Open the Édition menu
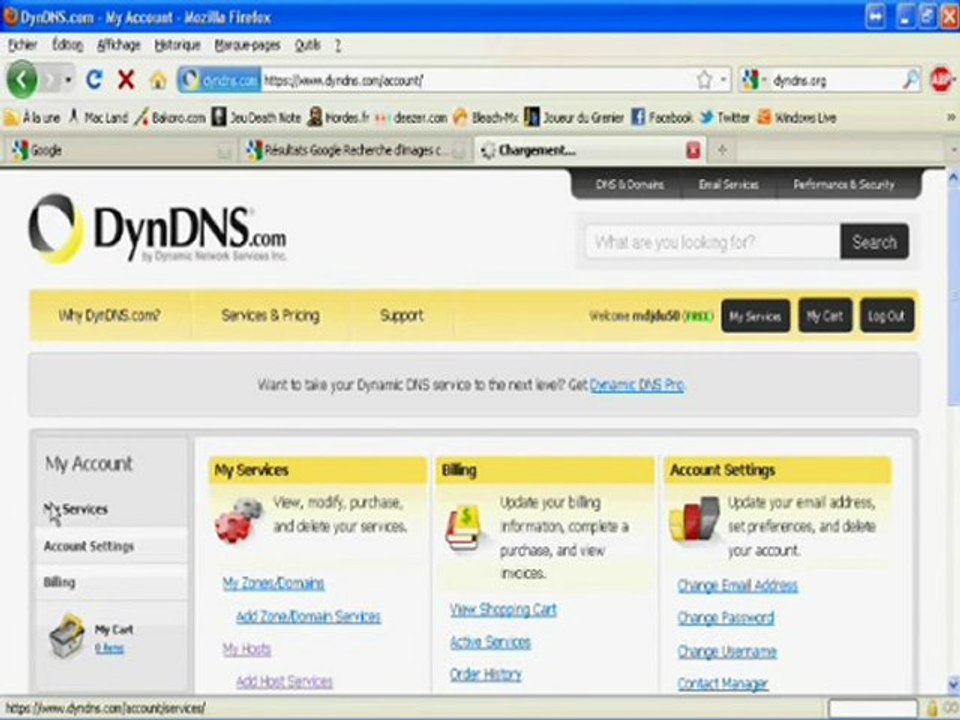The width and height of the screenshot is (960, 720). tap(67, 45)
